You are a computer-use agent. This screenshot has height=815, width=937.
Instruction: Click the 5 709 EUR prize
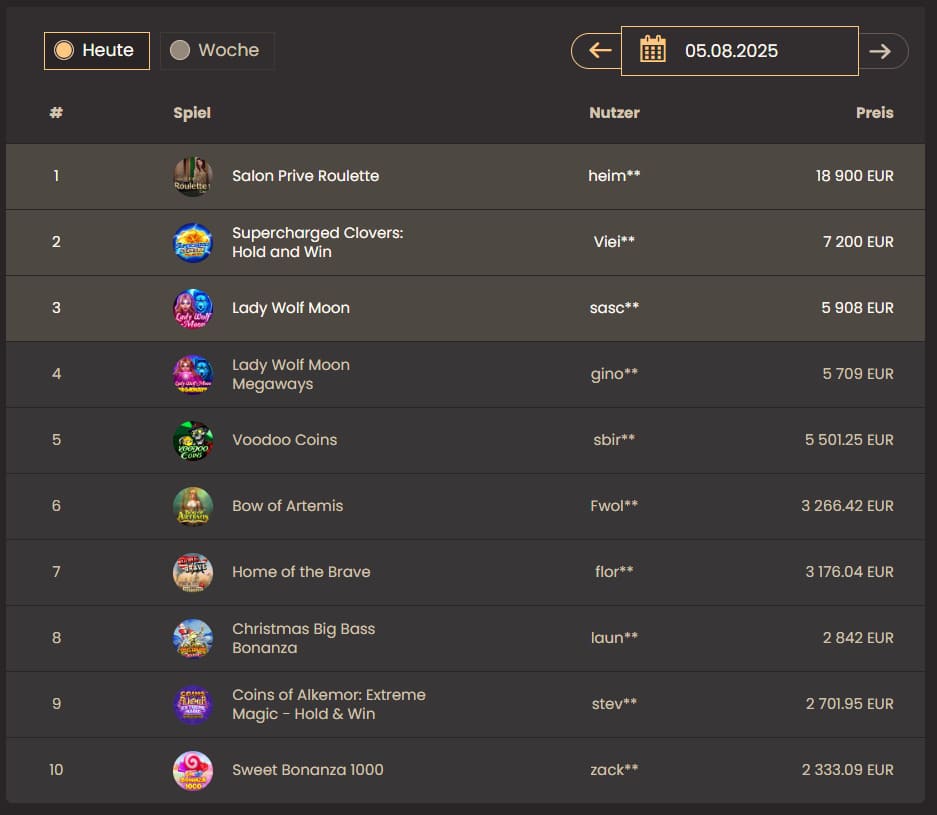point(858,373)
